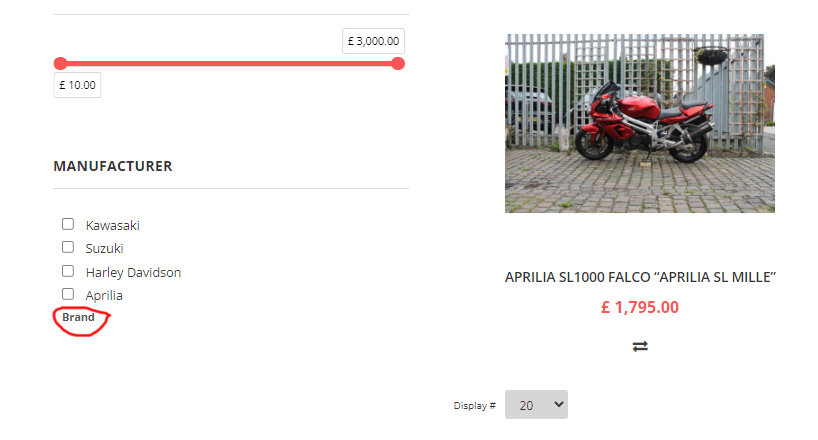This screenshot has height=440, width=818.
Task: Click the dropdown arrow next to 20
Action: 559,404
